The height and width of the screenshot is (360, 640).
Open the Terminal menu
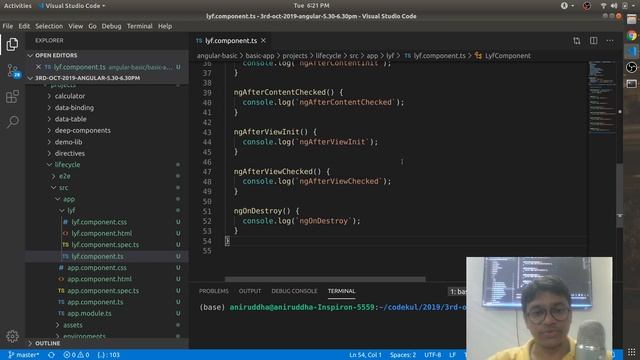pos(140,26)
